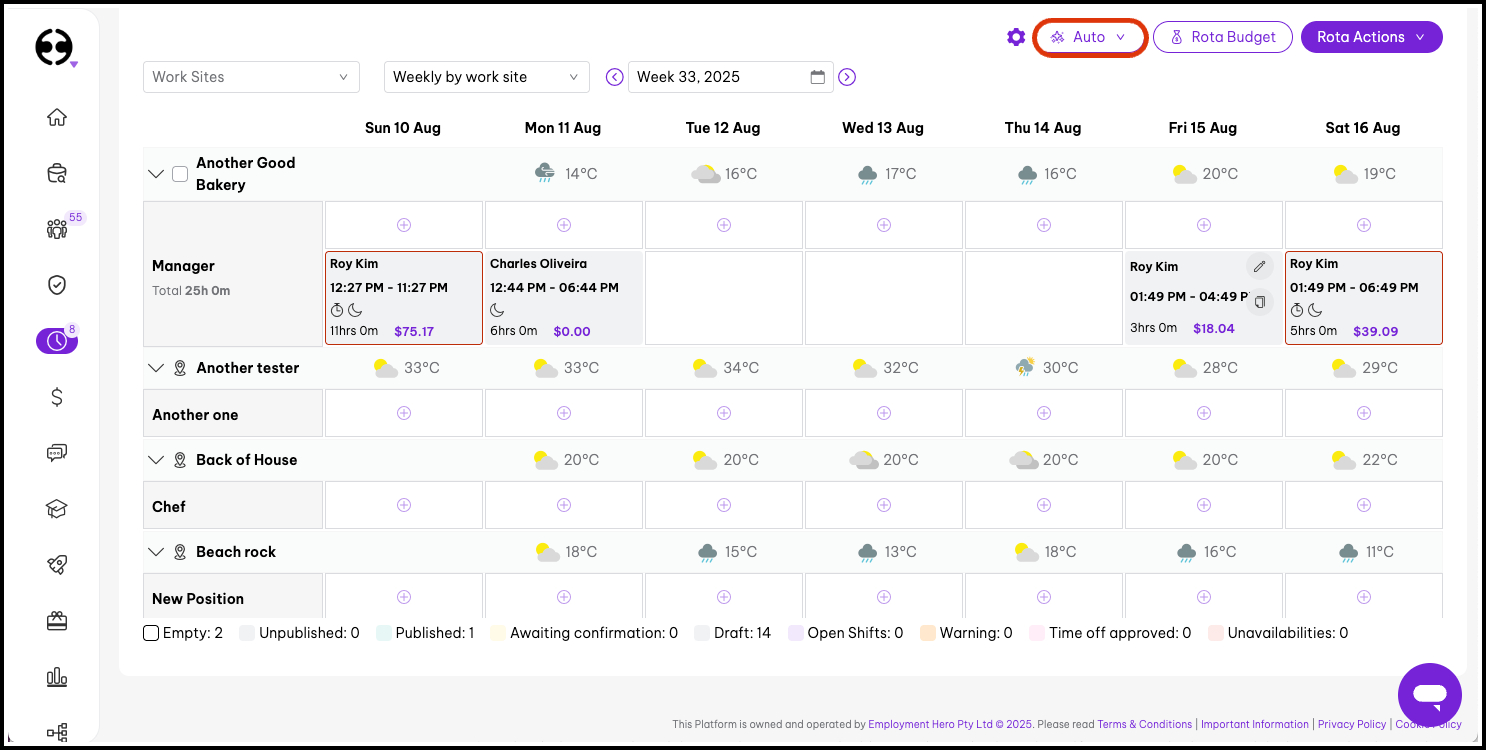Open the Weekly by work site view dropdown
1486x750 pixels.
click(487, 77)
